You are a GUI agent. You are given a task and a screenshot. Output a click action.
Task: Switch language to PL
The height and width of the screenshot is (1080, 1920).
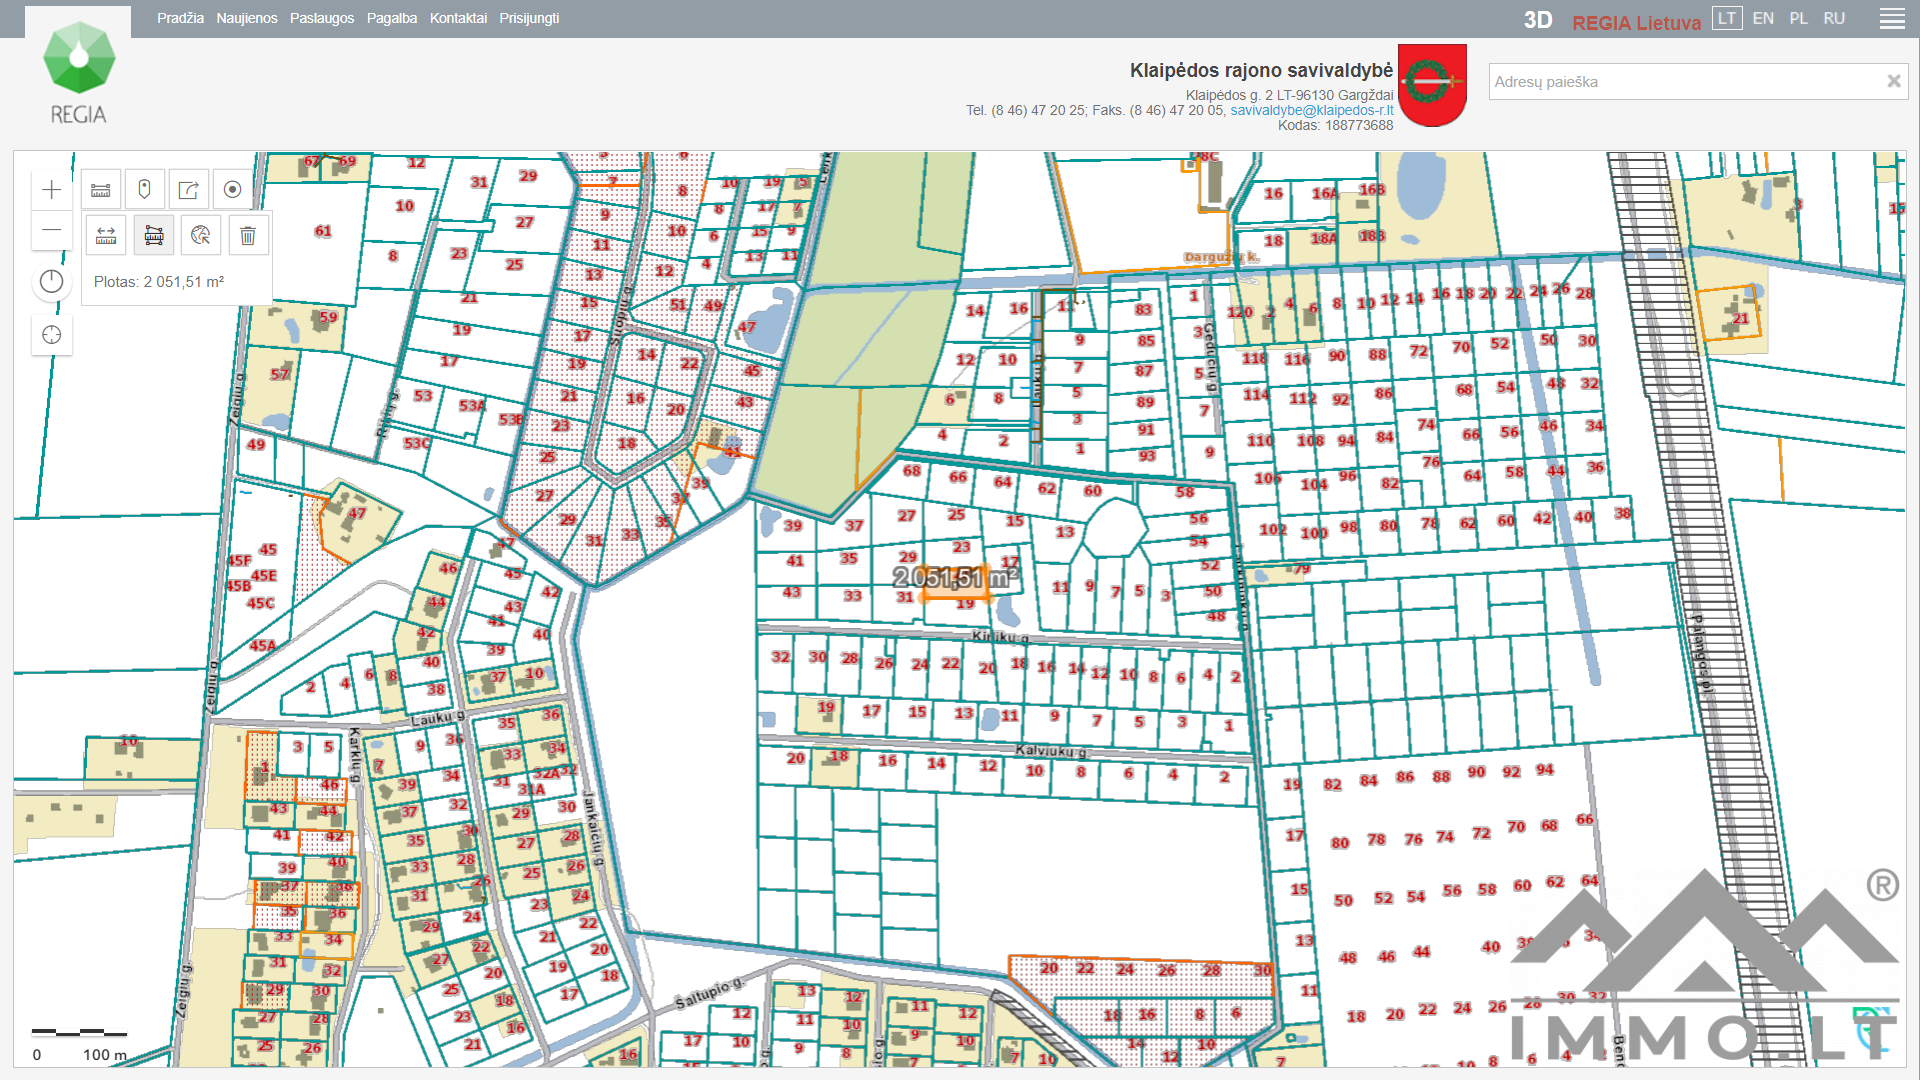pos(1799,19)
